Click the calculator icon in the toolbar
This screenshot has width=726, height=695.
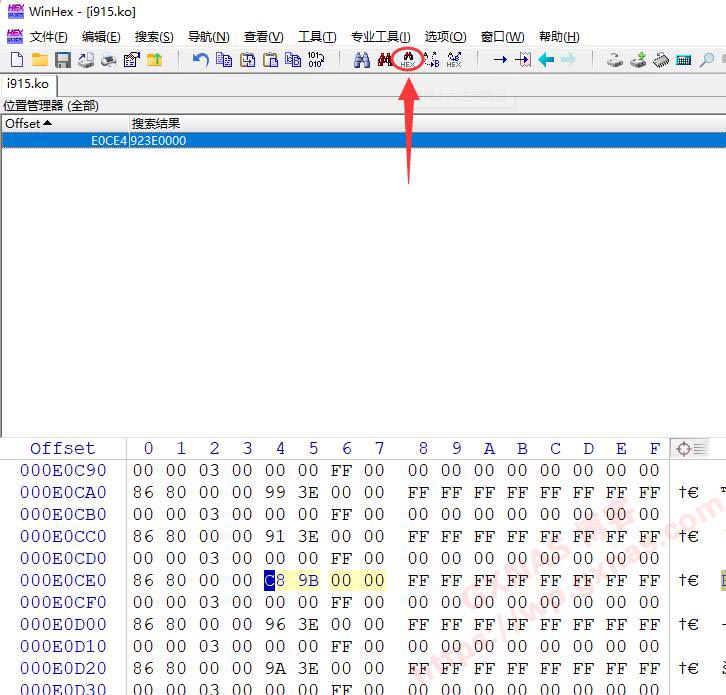(684, 60)
